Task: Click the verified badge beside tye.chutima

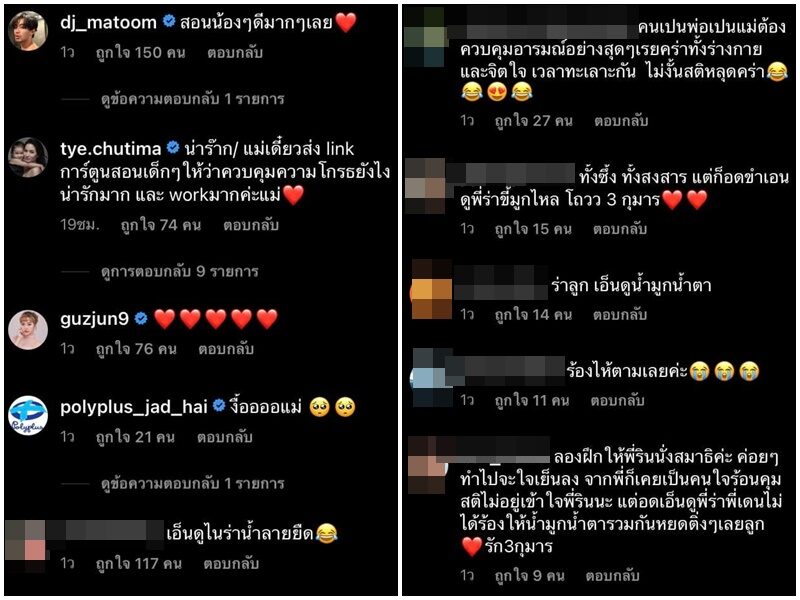Action: (x=173, y=148)
